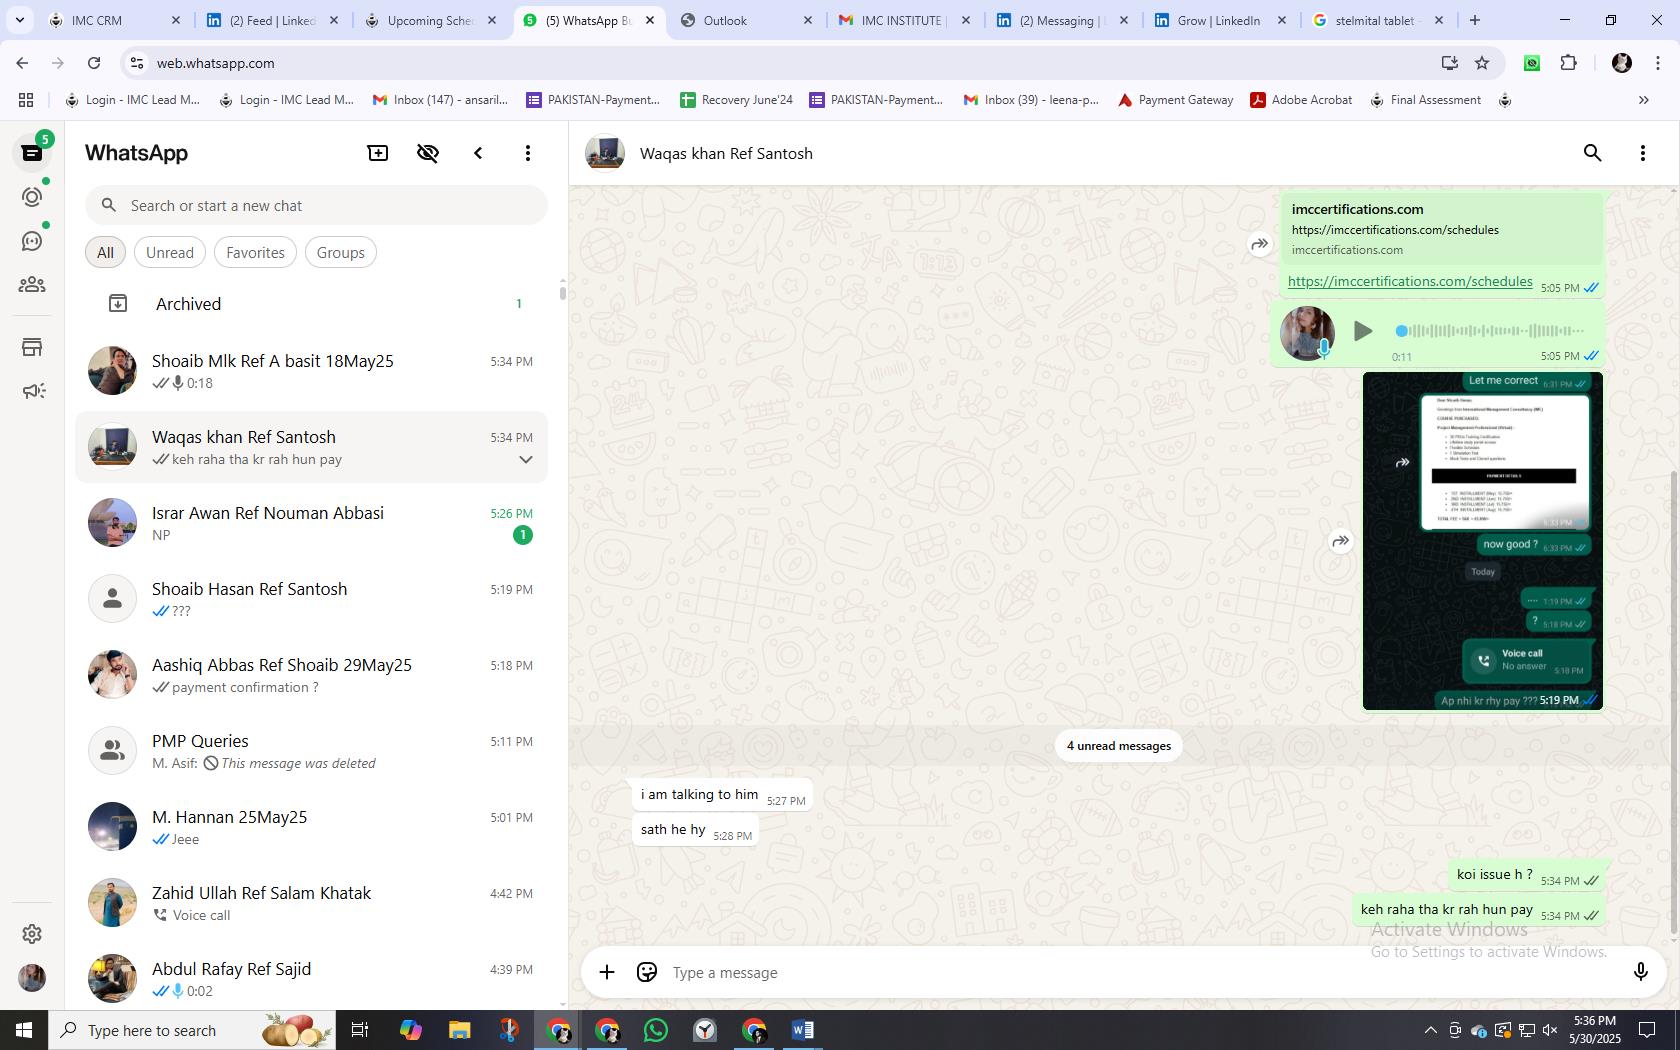This screenshot has height=1050, width=1680.
Task: Select the Favorites chat filter
Action: pos(255,252)
